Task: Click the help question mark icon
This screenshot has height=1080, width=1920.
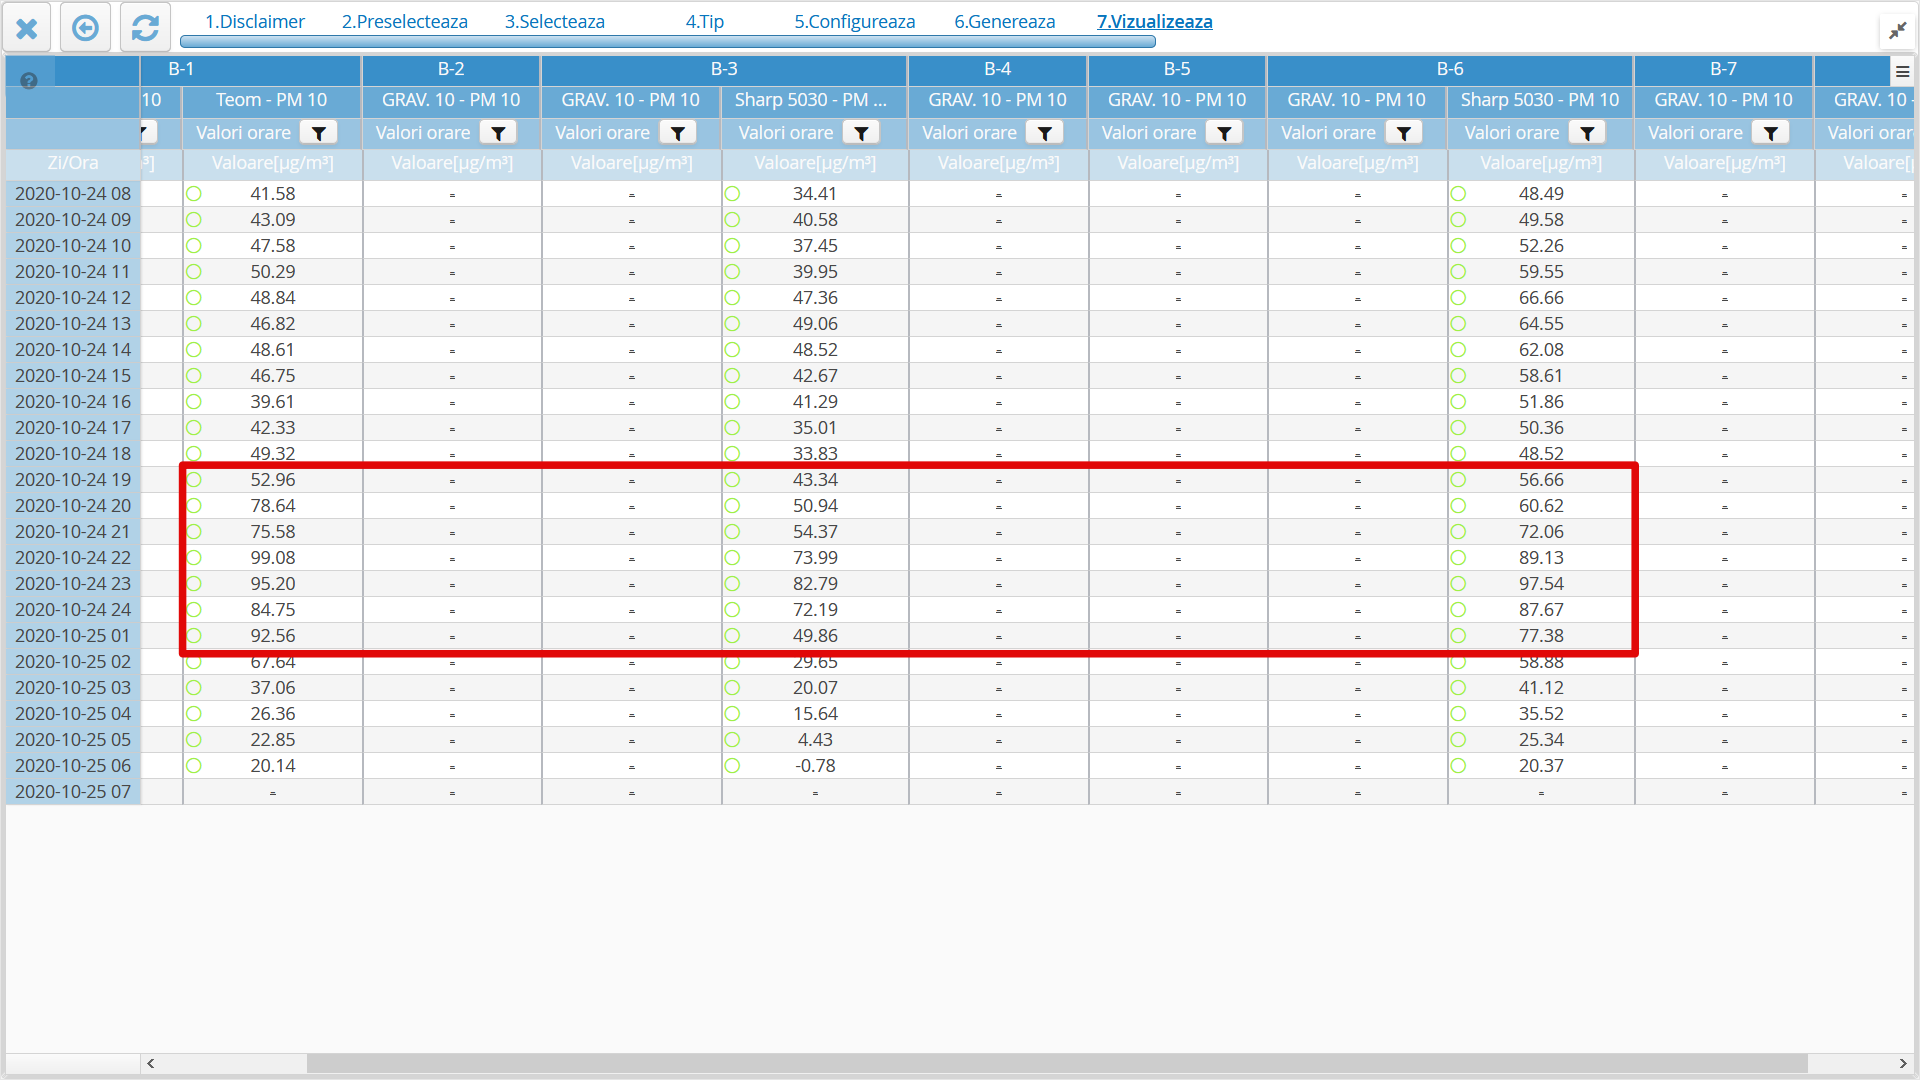Action: coord(29,81)
